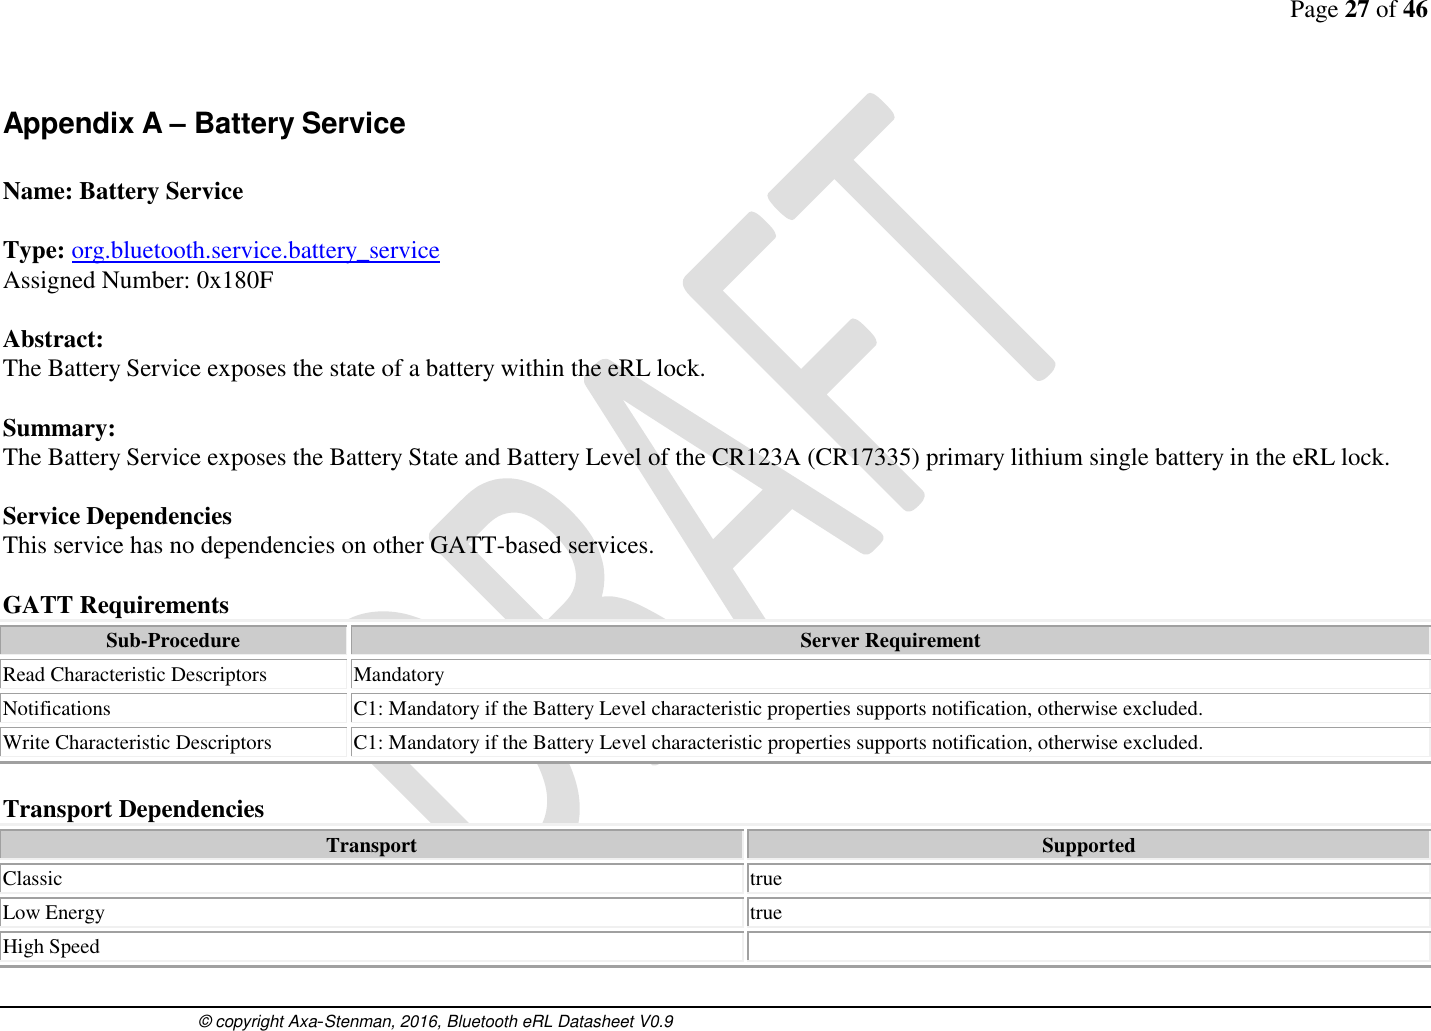The height and width of the screenshot is (1031, 1431).
Task: Click the 'Transport' column header
Action: click(x=372, y=845)
